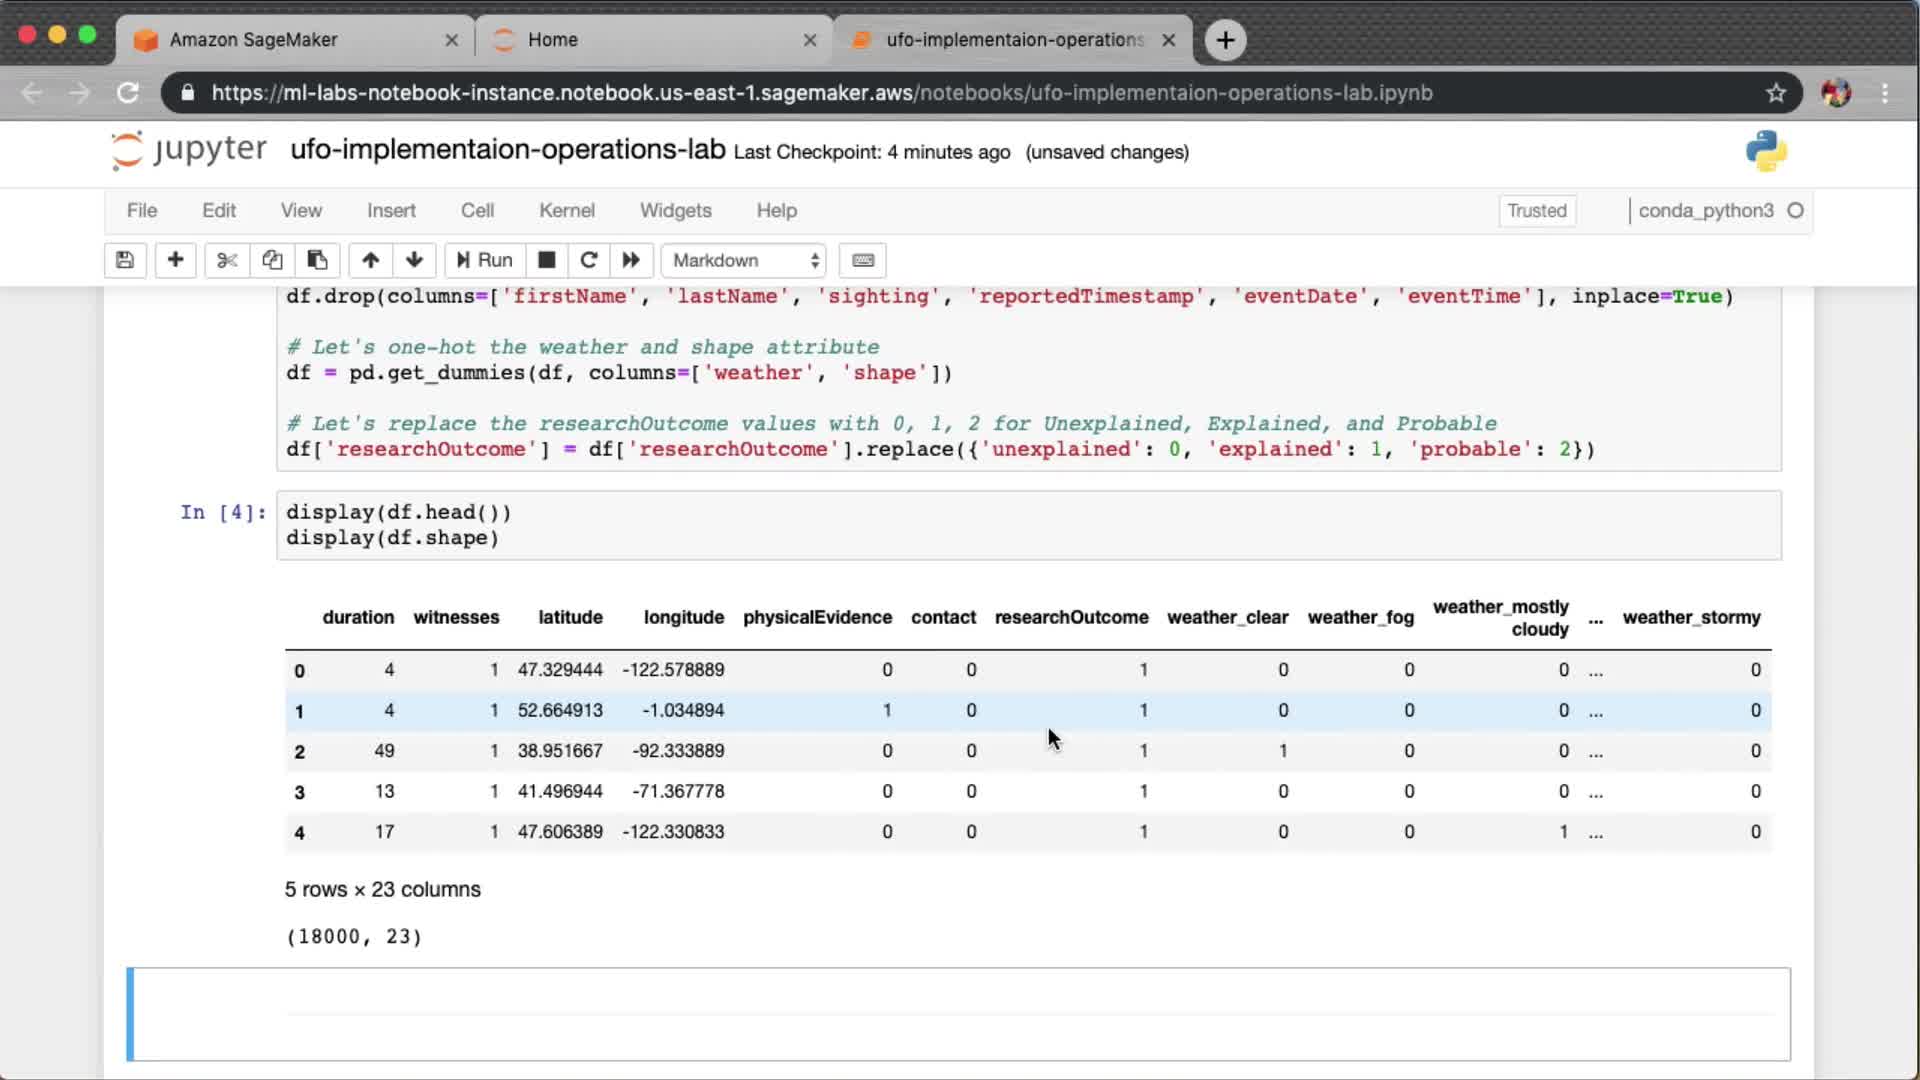This screenshot has height=1080, width=1920.
Task: Cut selected cells with the scissors icon
Action: point(227,260)
